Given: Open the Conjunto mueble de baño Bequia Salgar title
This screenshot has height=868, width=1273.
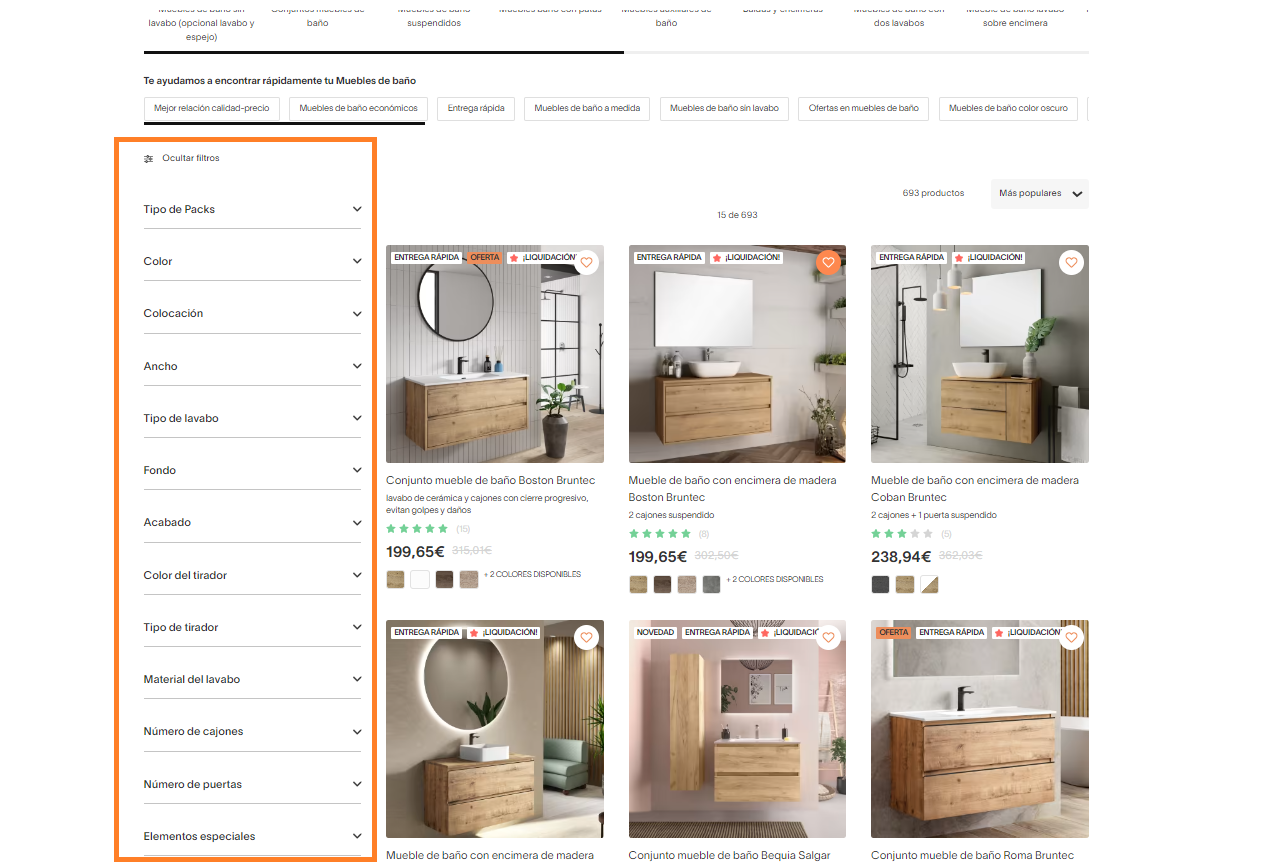Looking at the screenshot, I should tap(729, 855).
